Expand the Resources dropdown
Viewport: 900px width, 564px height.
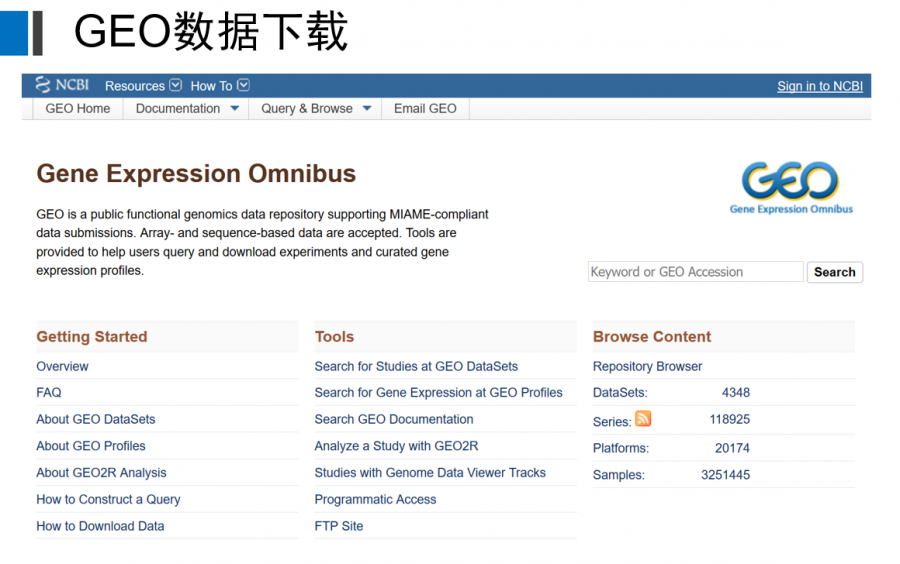(143, 86)
